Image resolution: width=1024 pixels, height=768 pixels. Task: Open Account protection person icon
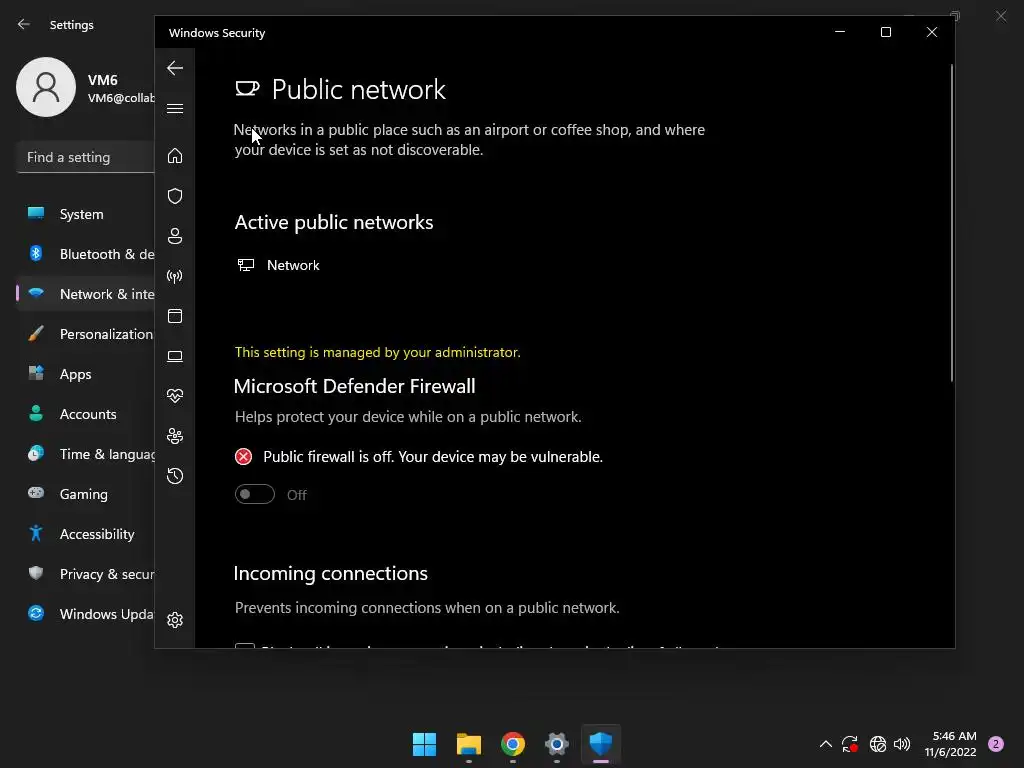pyautogui.click(x=174, y=236)
